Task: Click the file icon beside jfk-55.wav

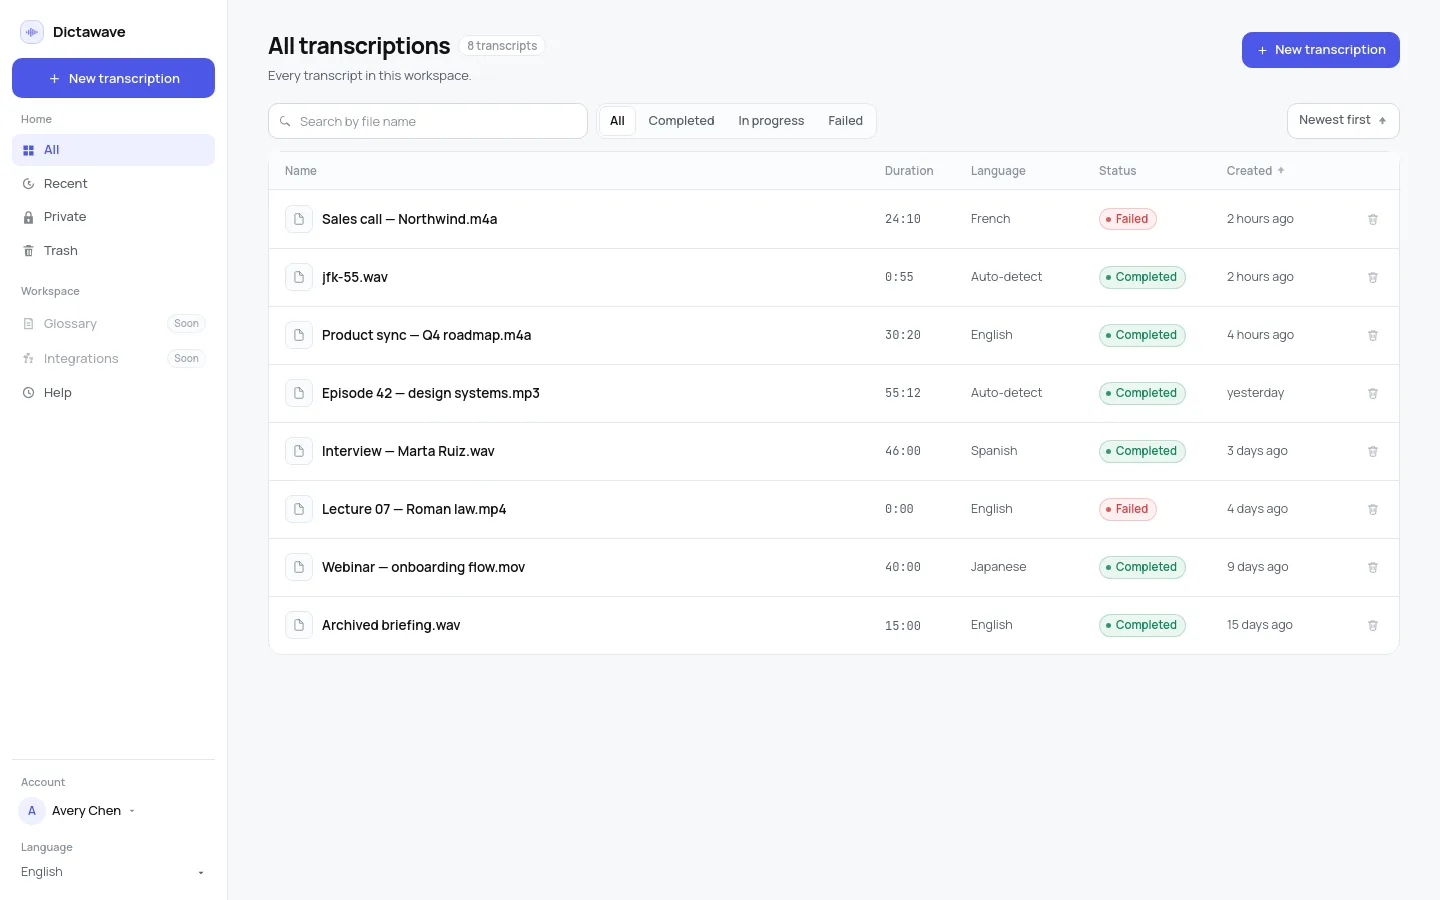Action: [299, 277]
